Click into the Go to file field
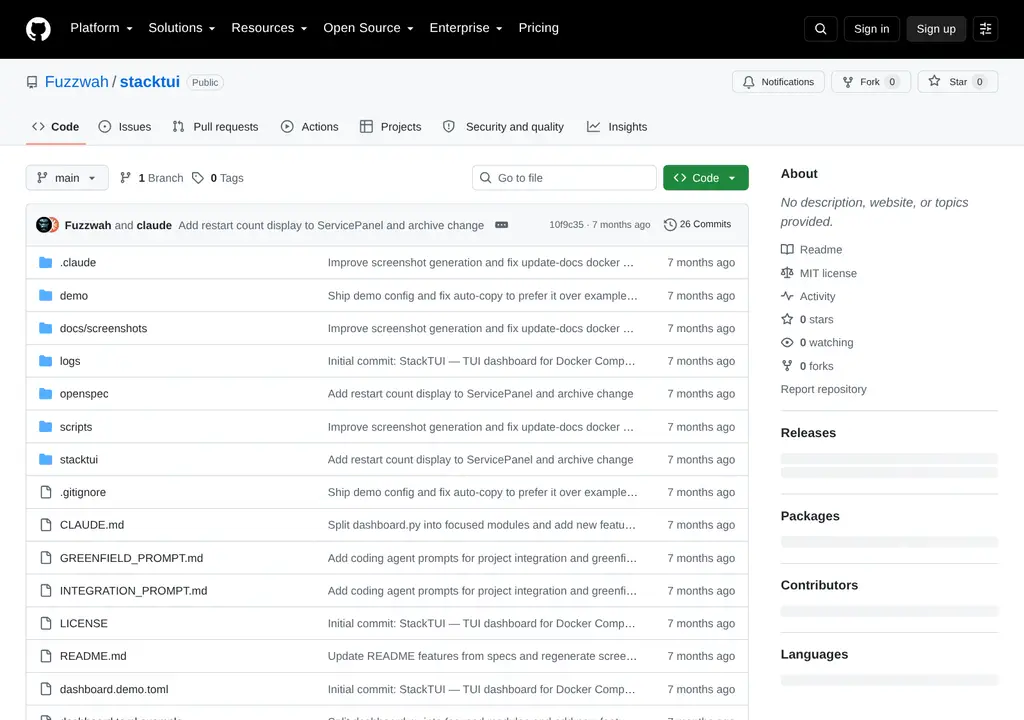 pyautogui.click(x=564, y=178)
